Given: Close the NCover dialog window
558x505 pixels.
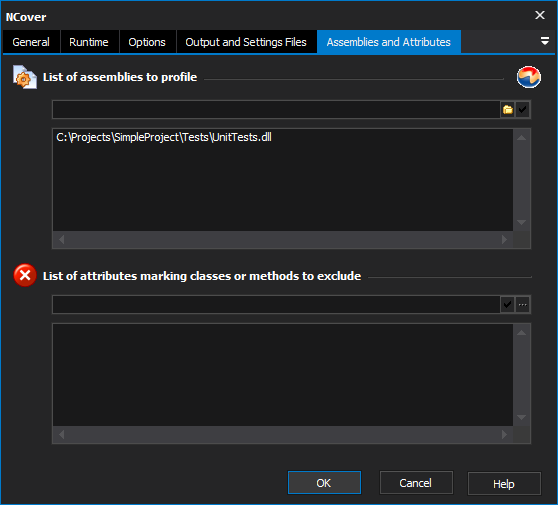Looking at the screenshot, I should [x=540, y=15].
